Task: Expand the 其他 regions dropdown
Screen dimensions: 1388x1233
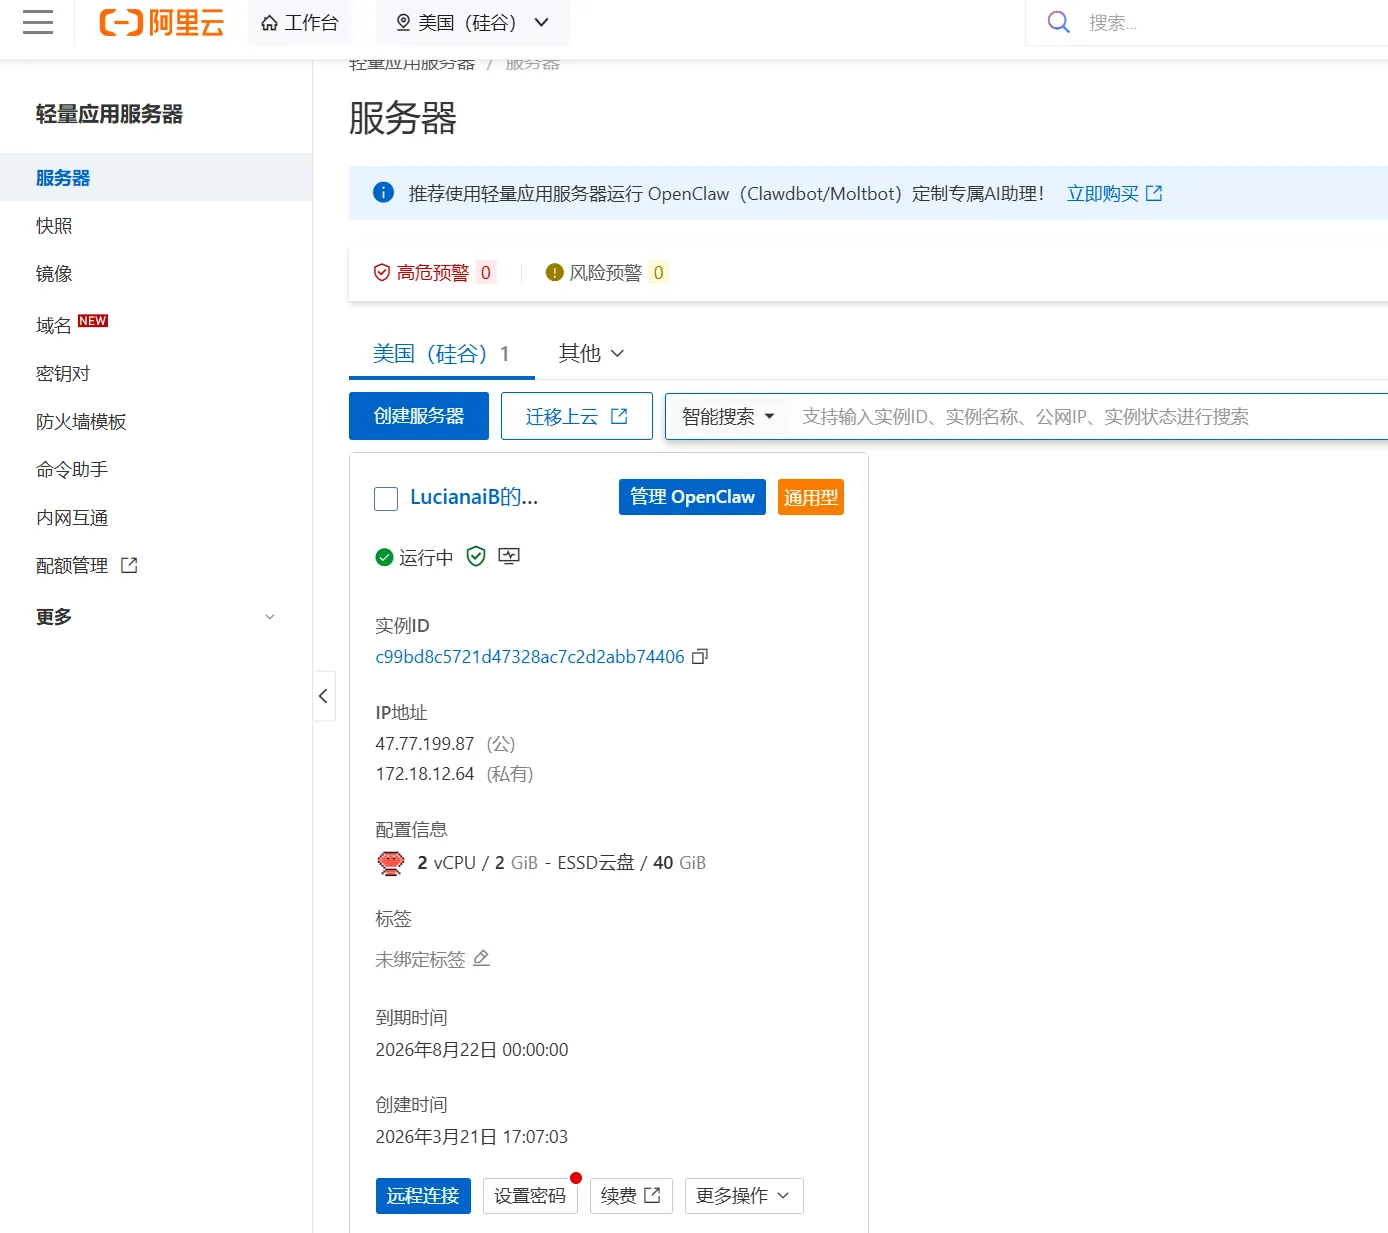Action: (592, 353)
